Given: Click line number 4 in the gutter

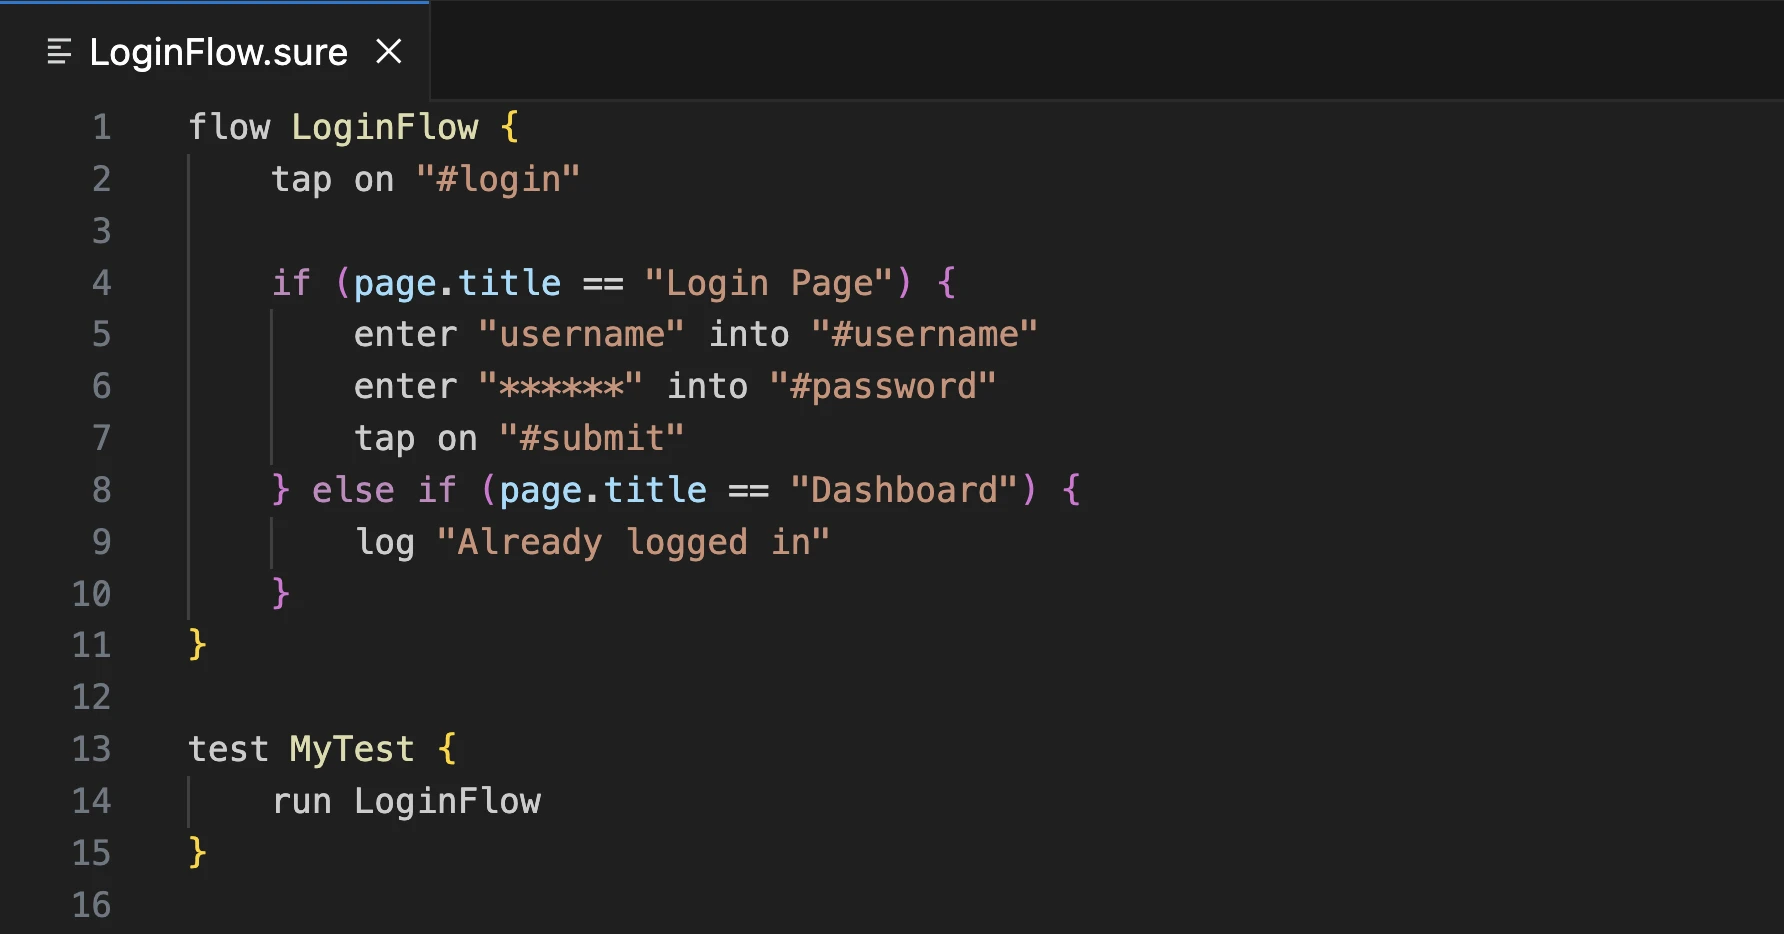Looking at the screenshot, I should [x=101, y=283].
